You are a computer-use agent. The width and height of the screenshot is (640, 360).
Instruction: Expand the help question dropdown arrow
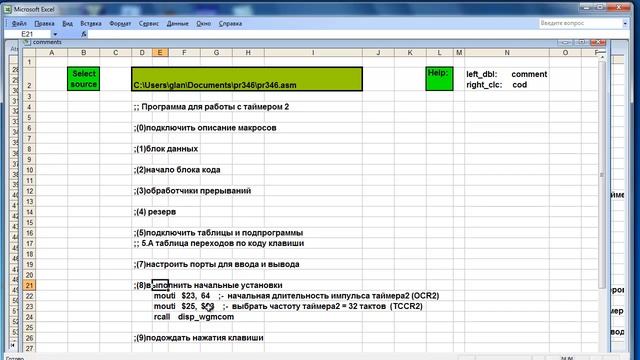click(625, 24)
